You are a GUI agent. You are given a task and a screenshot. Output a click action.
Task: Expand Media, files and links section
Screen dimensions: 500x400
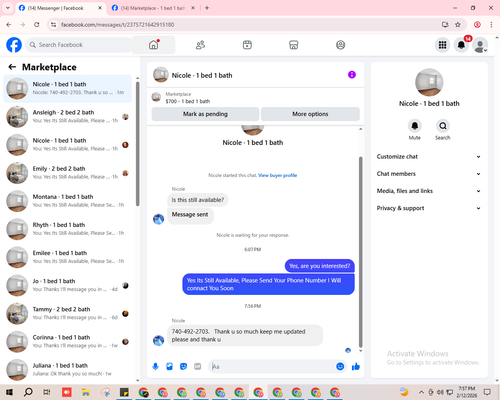[429, 191]
